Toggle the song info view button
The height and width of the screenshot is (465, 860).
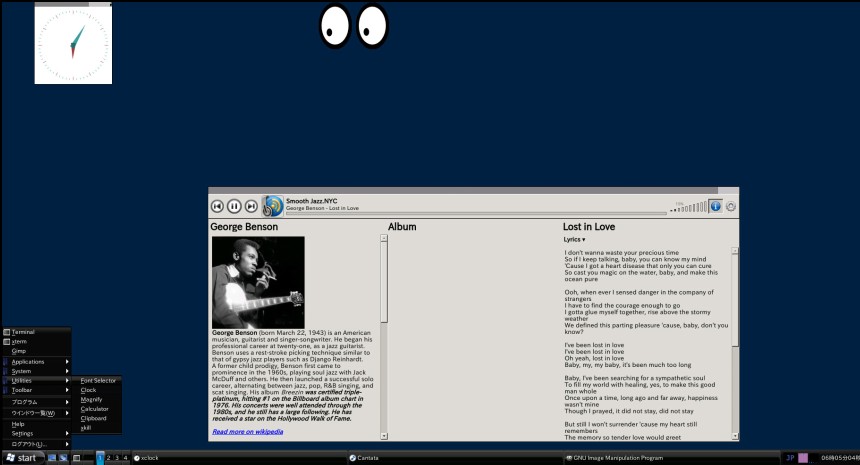[x=715, y=206]
